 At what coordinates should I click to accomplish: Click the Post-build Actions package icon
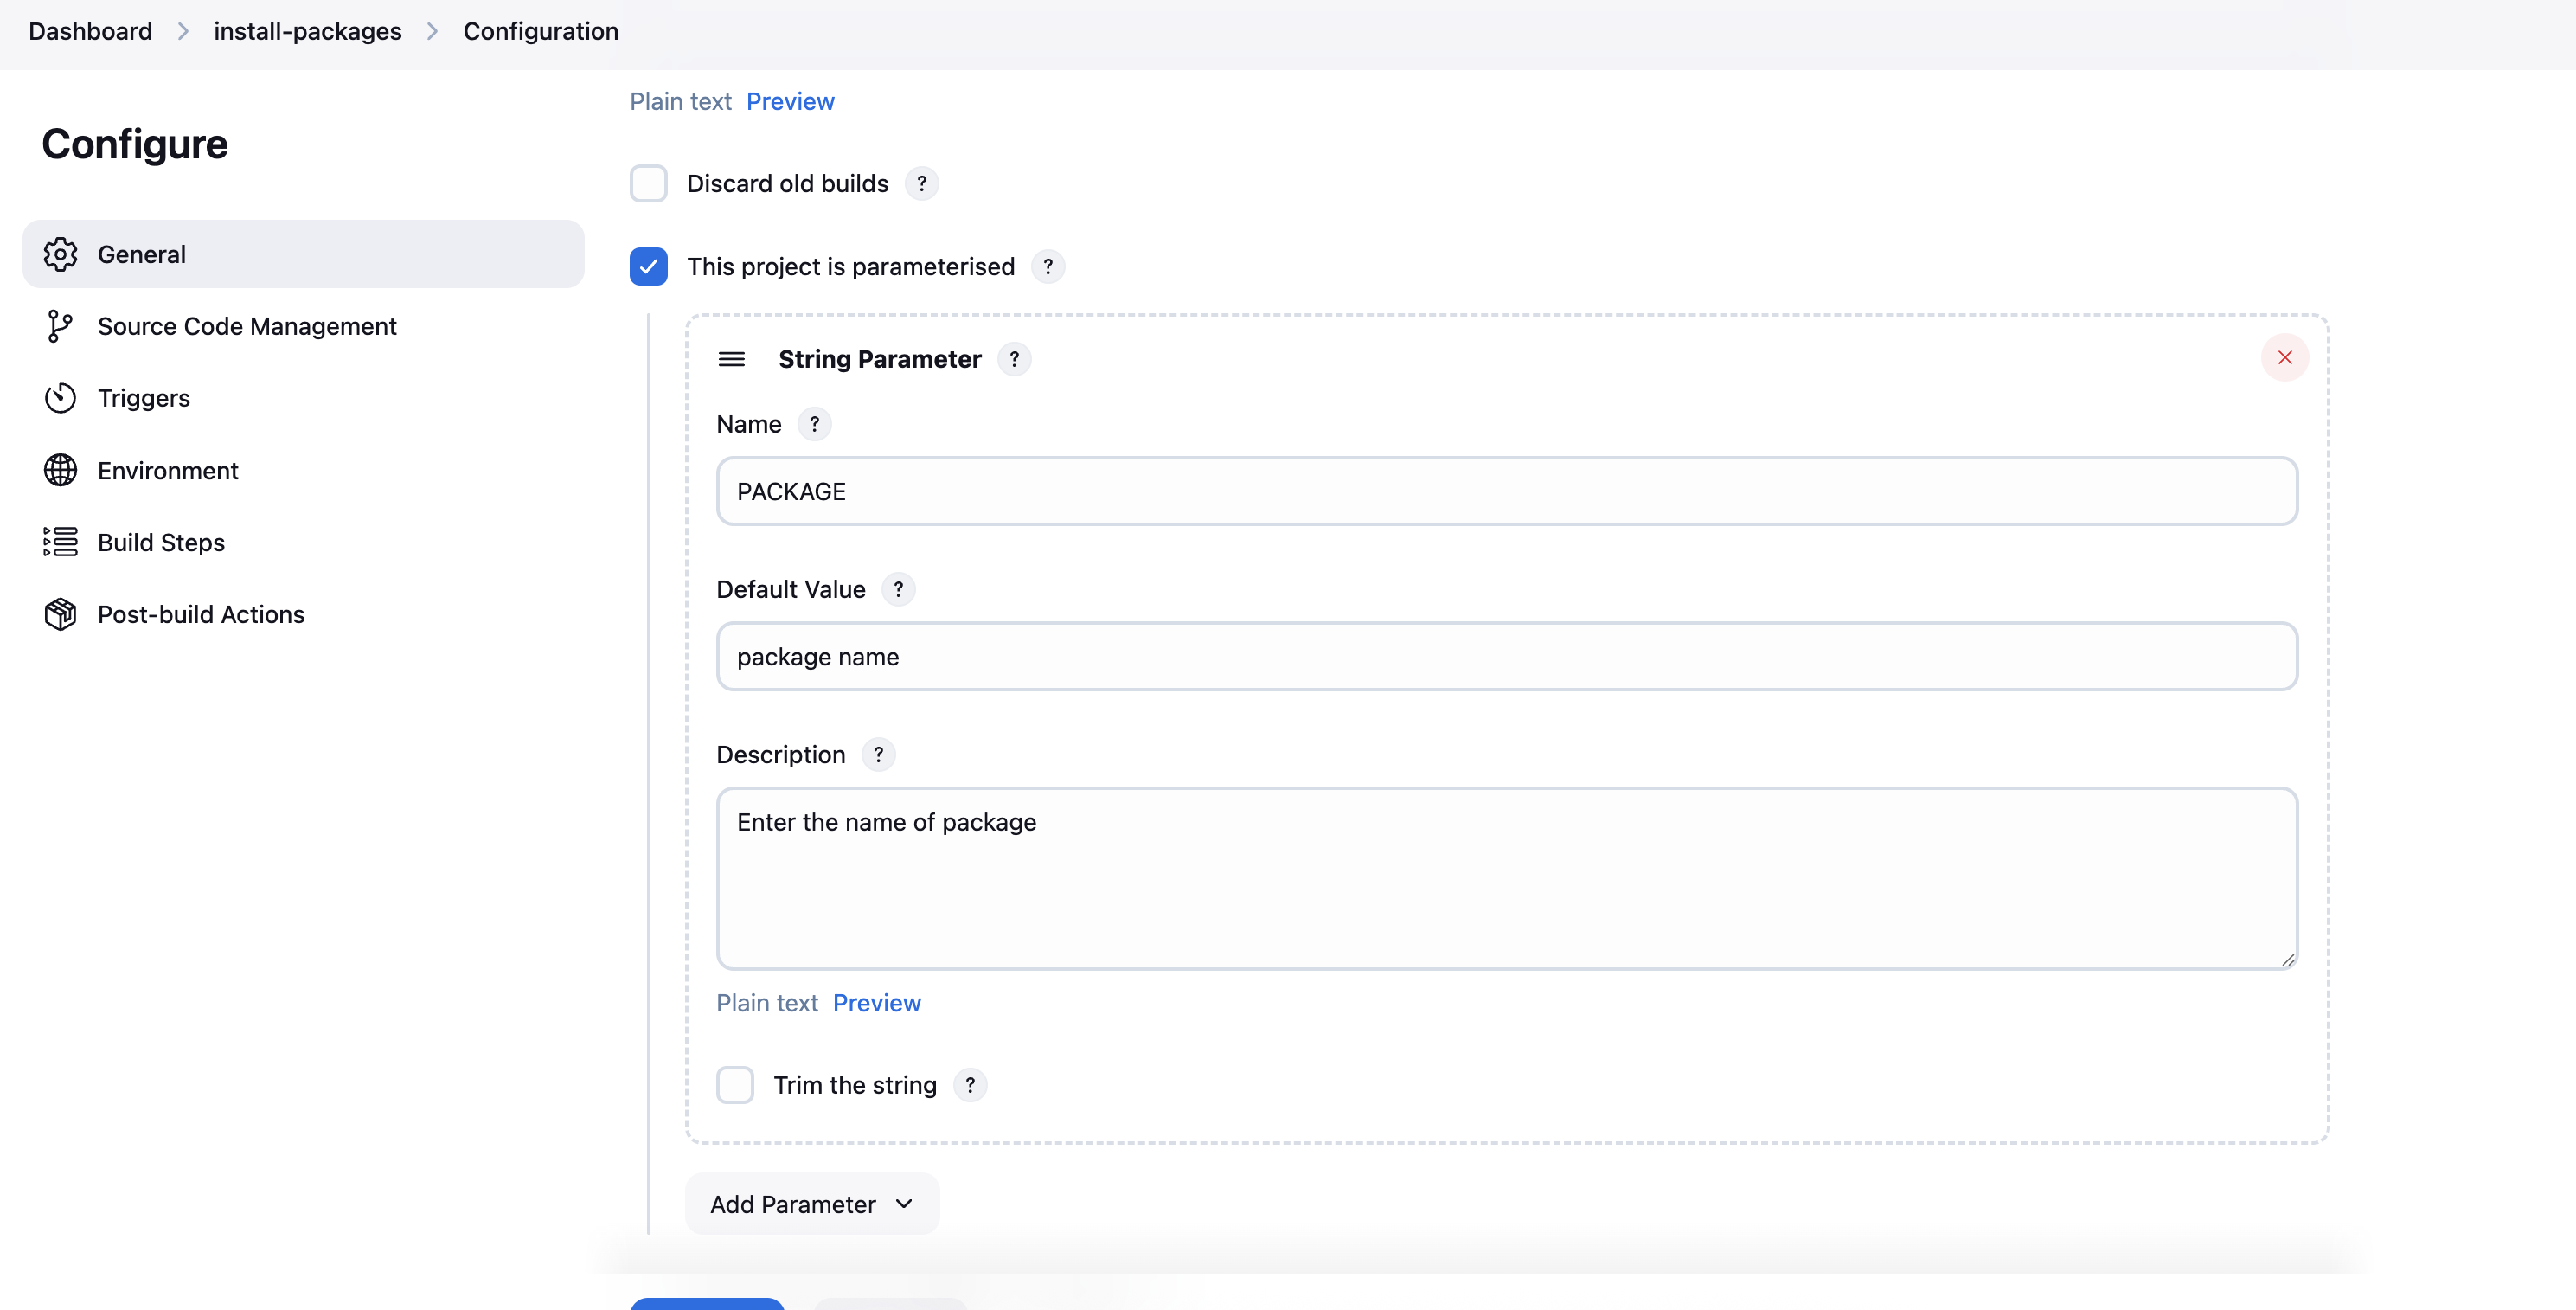point(60,614)
